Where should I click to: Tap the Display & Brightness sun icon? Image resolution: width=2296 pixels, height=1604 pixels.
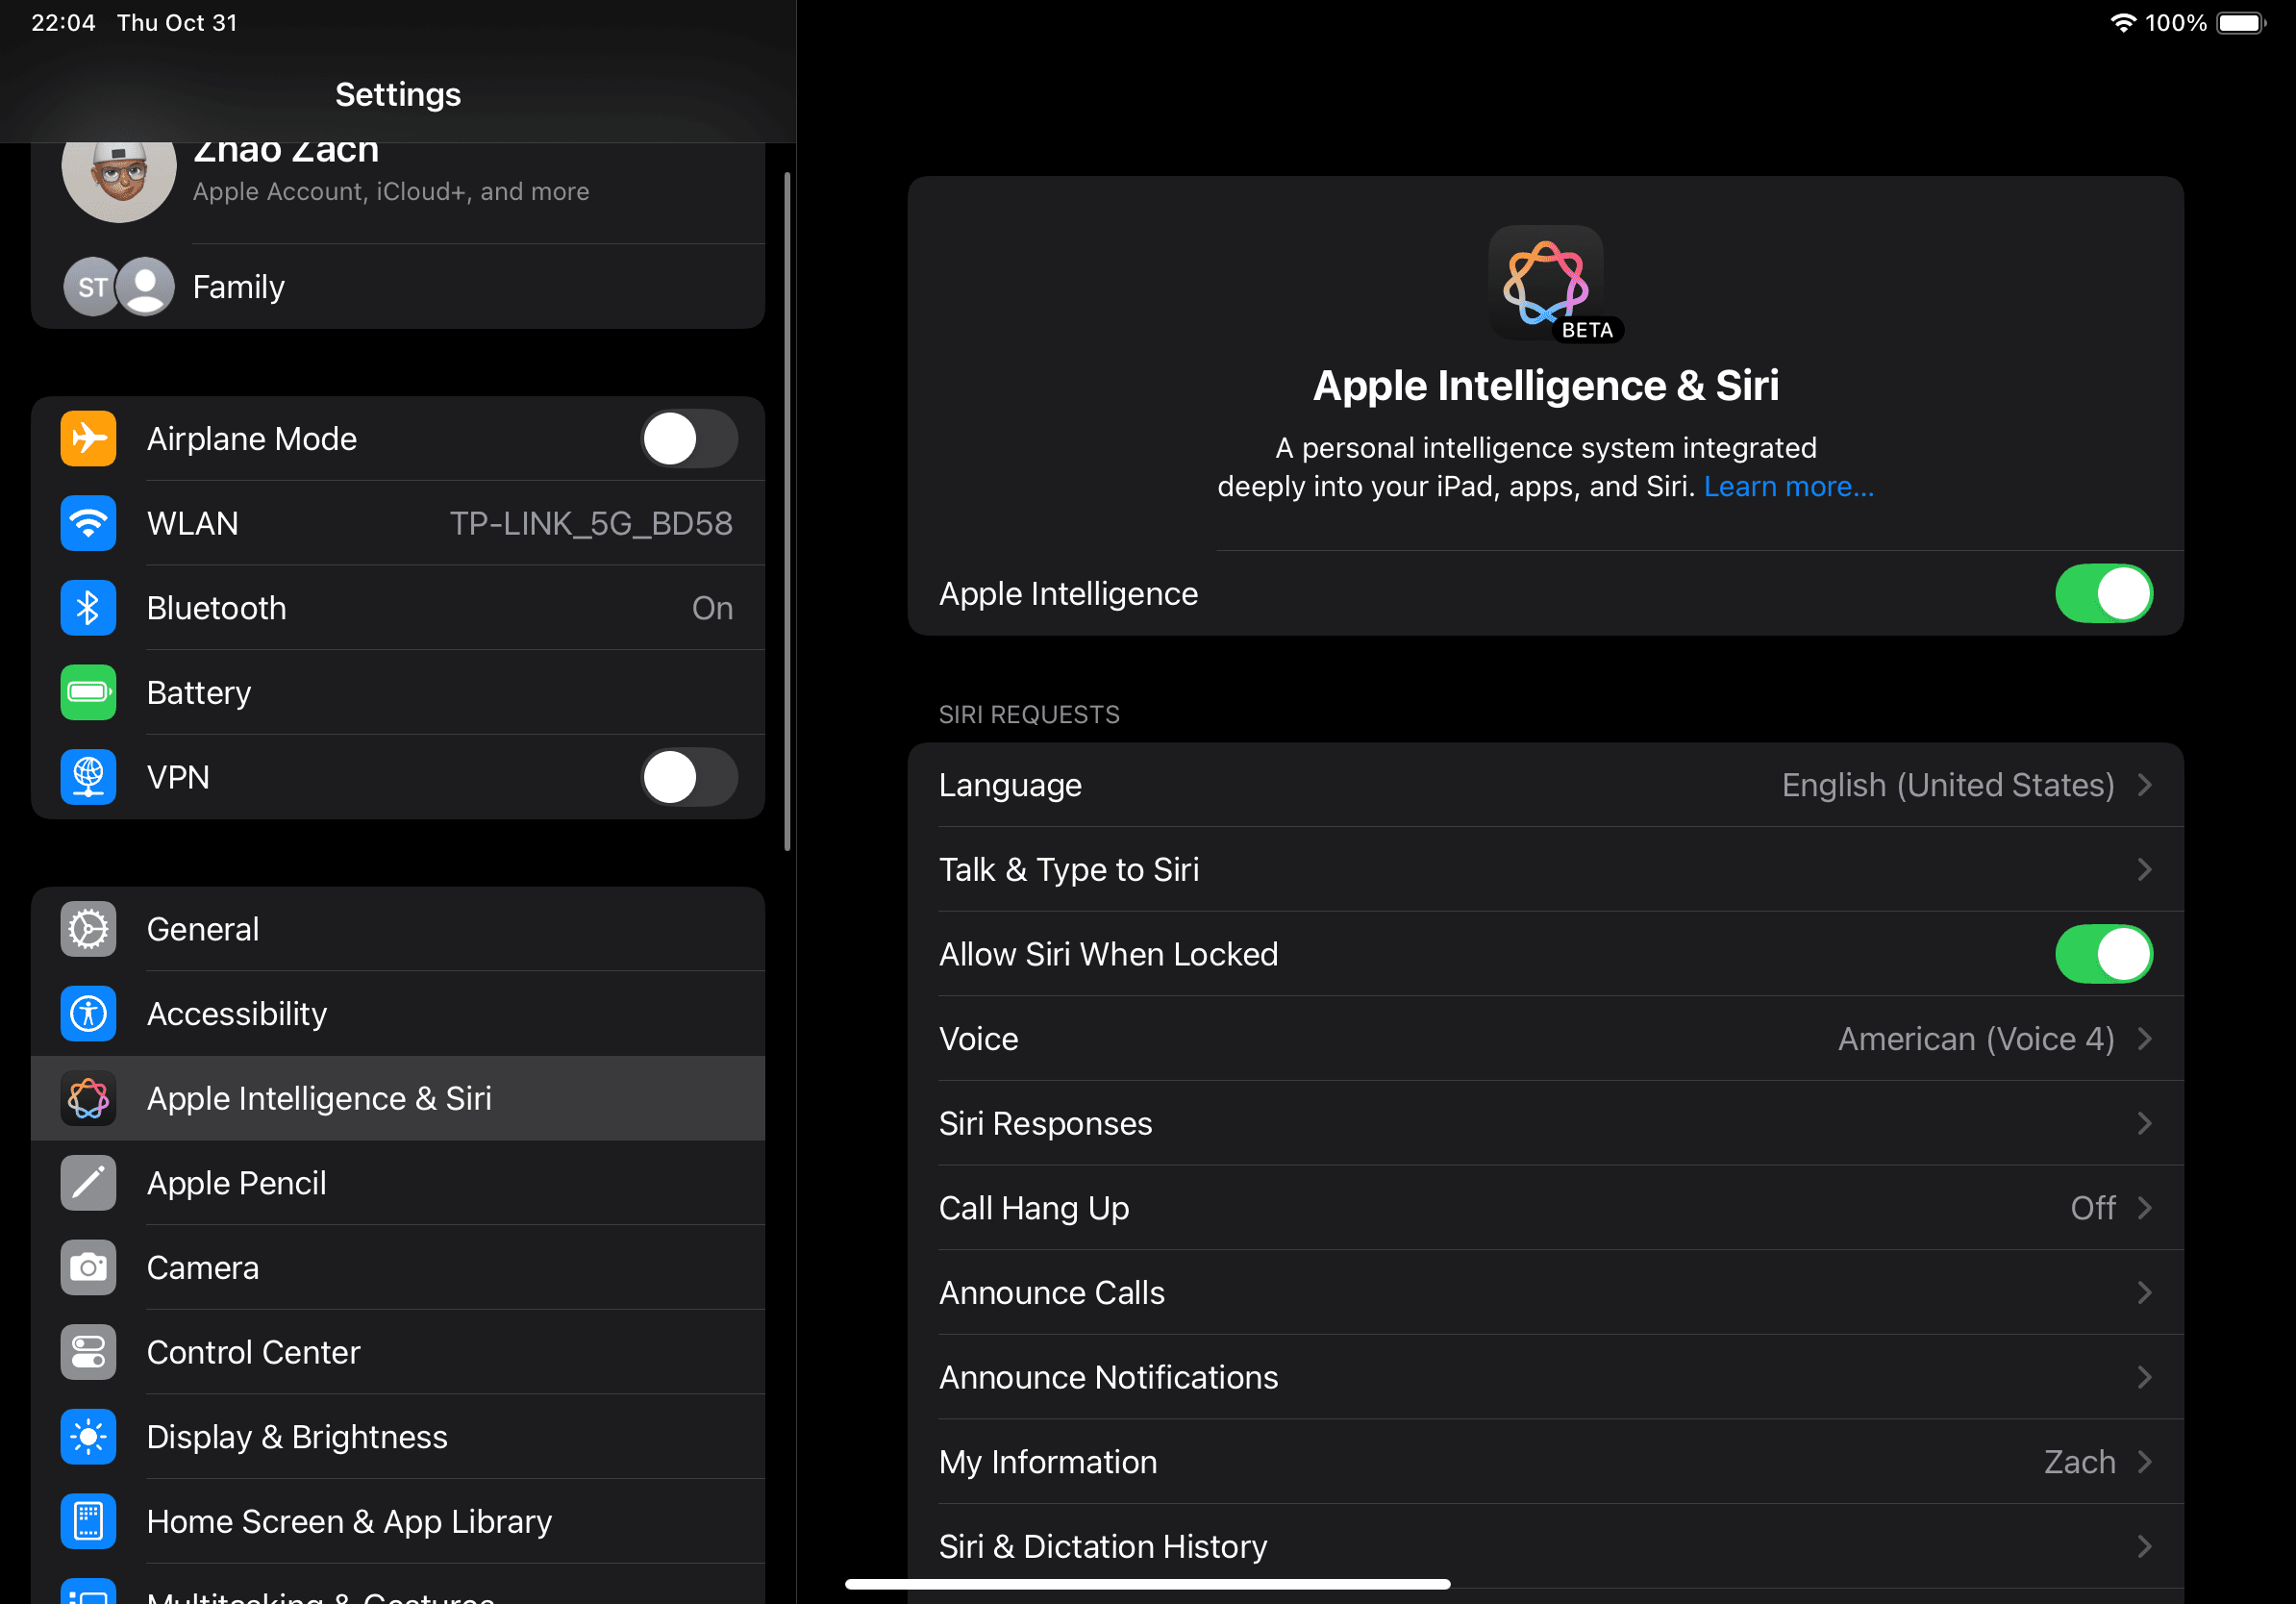pos(88,1437)
